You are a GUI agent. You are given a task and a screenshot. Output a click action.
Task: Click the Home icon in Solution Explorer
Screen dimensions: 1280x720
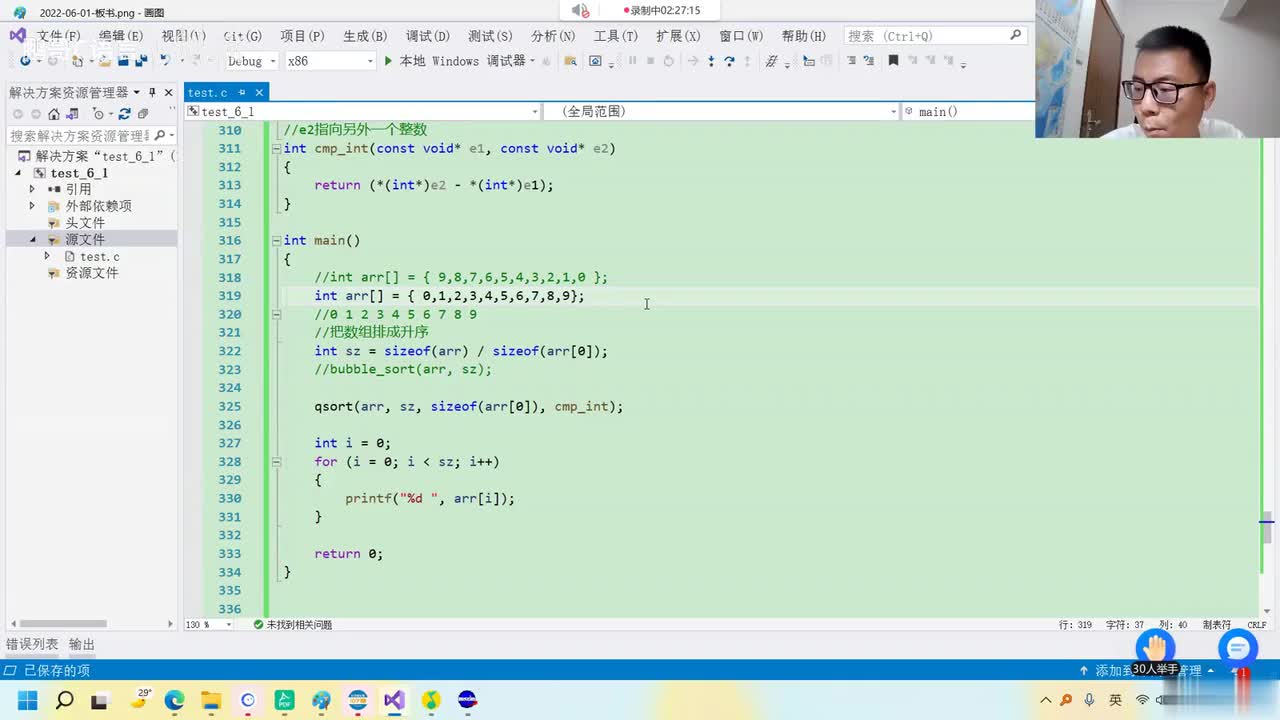click(54, 114)
